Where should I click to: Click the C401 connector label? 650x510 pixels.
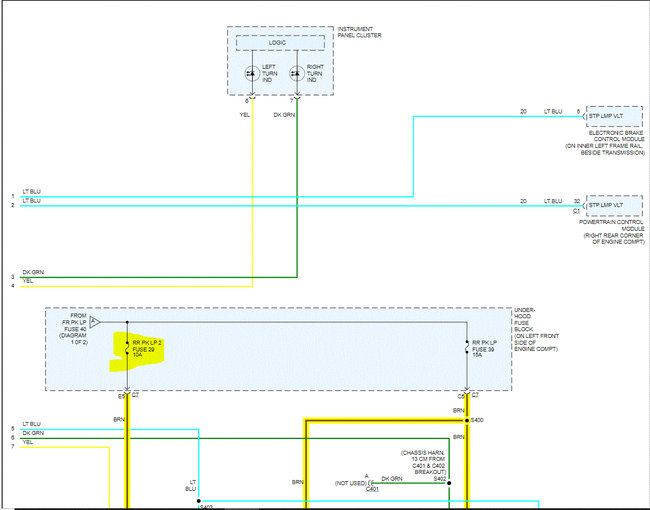[x=372, y=489]
